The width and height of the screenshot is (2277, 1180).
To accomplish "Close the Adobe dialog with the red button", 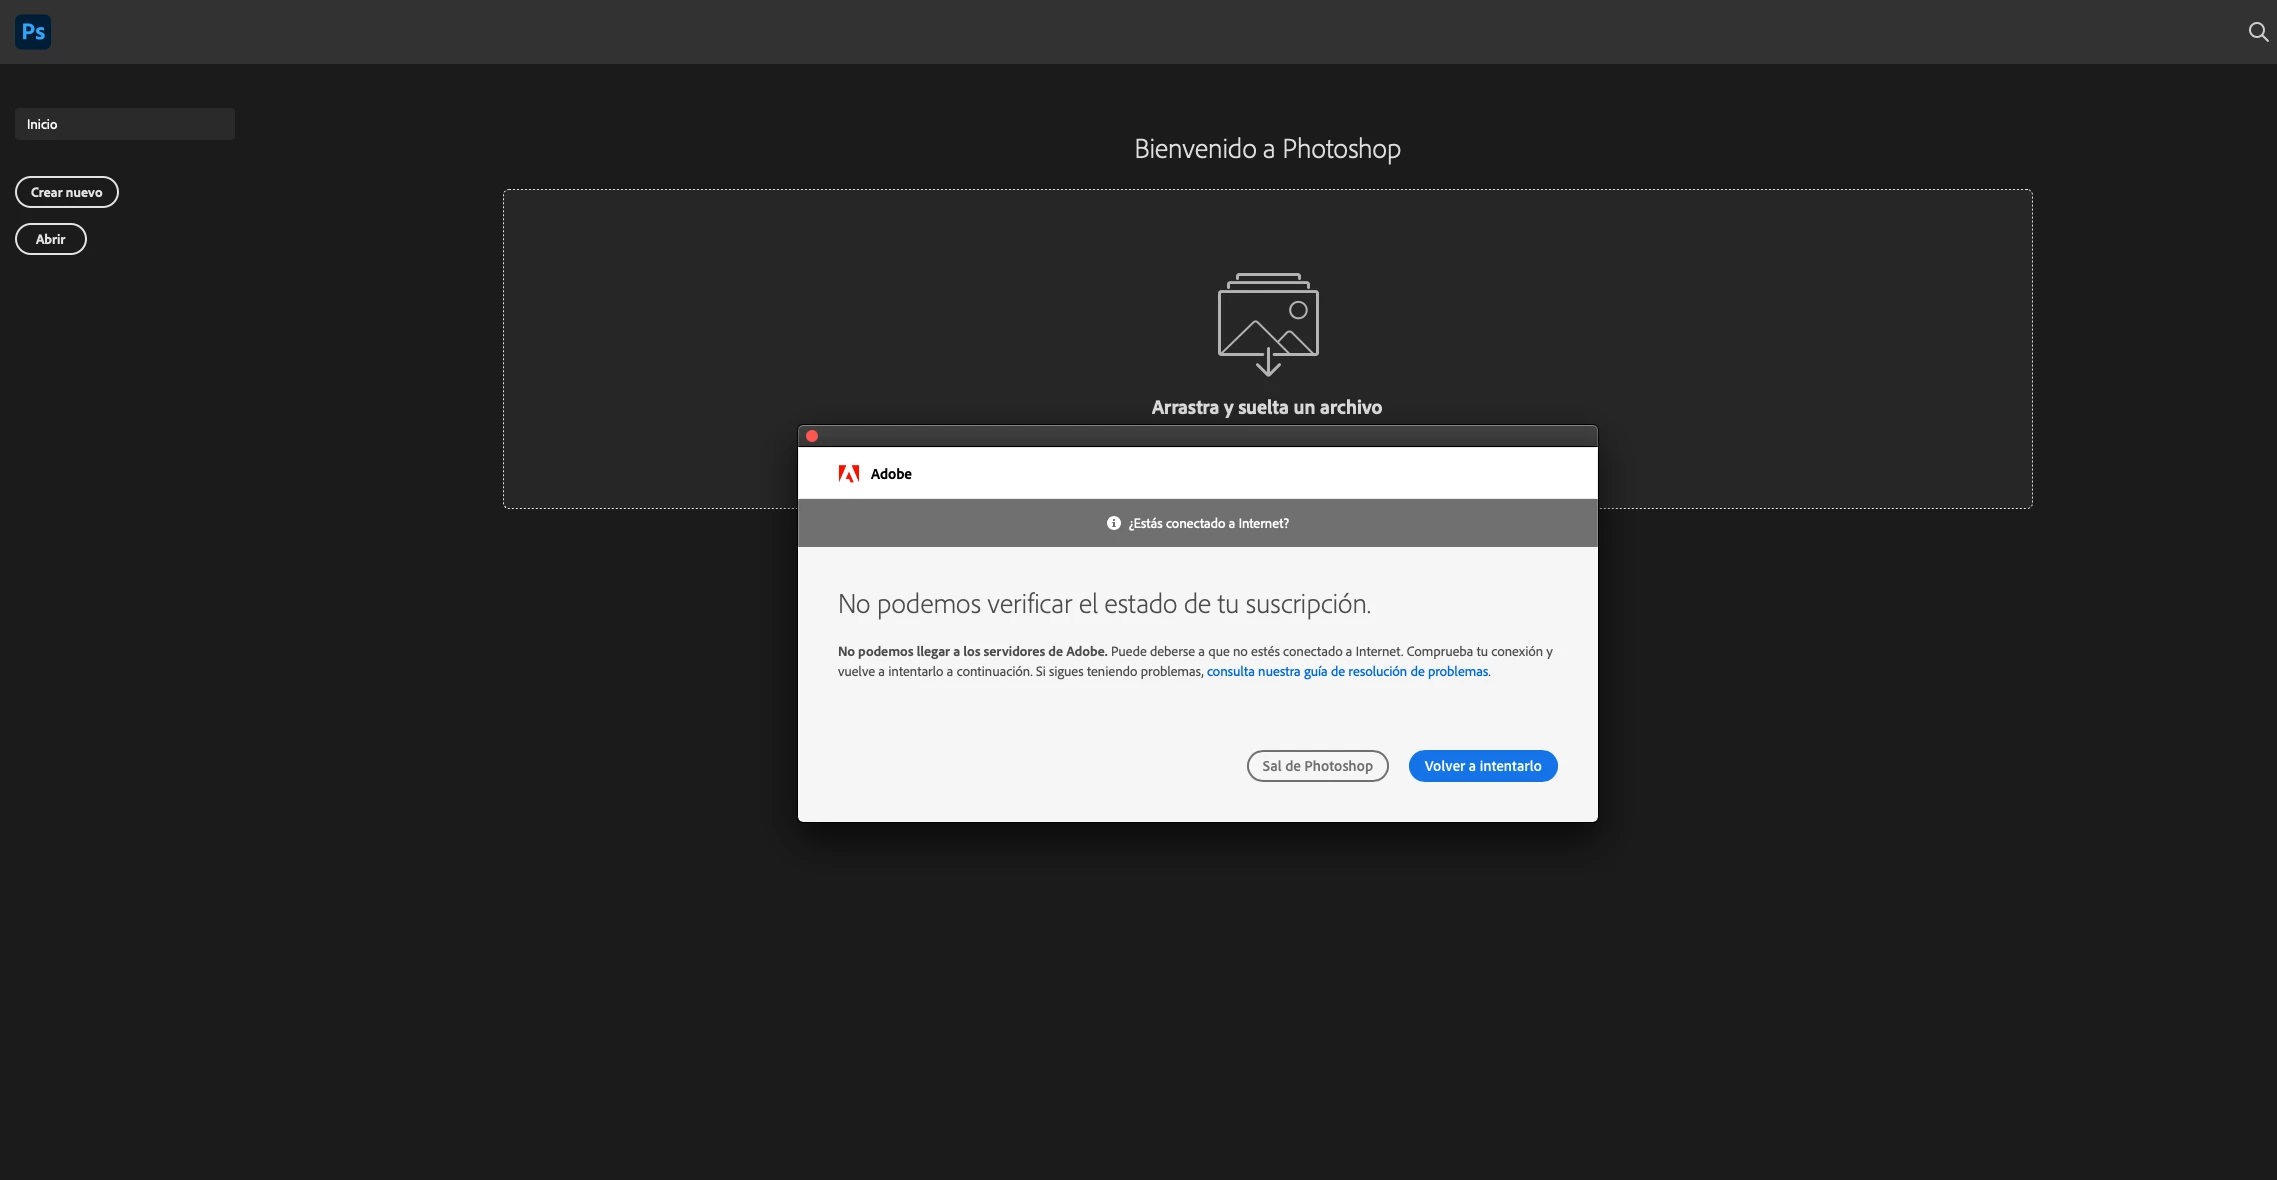I will 812,436.
